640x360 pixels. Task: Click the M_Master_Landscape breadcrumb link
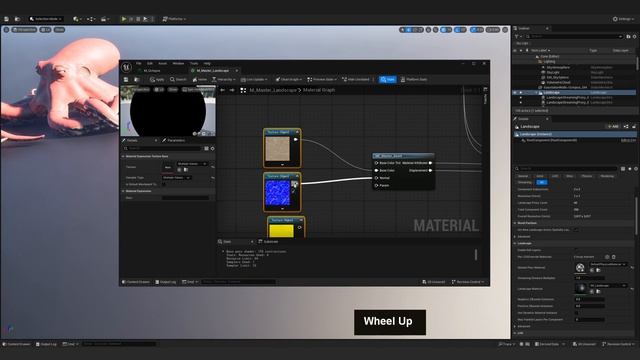(273, 90)
